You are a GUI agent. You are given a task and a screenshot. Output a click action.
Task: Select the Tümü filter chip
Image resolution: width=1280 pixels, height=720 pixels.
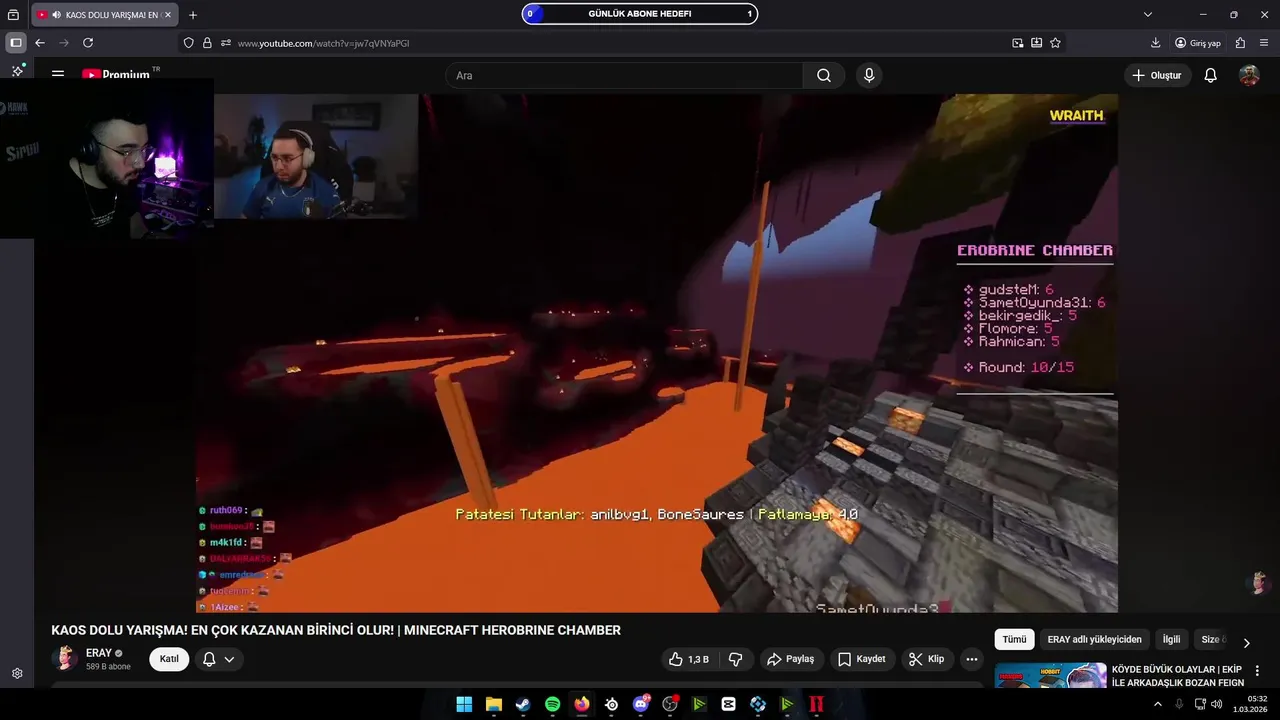point(1014,639)
